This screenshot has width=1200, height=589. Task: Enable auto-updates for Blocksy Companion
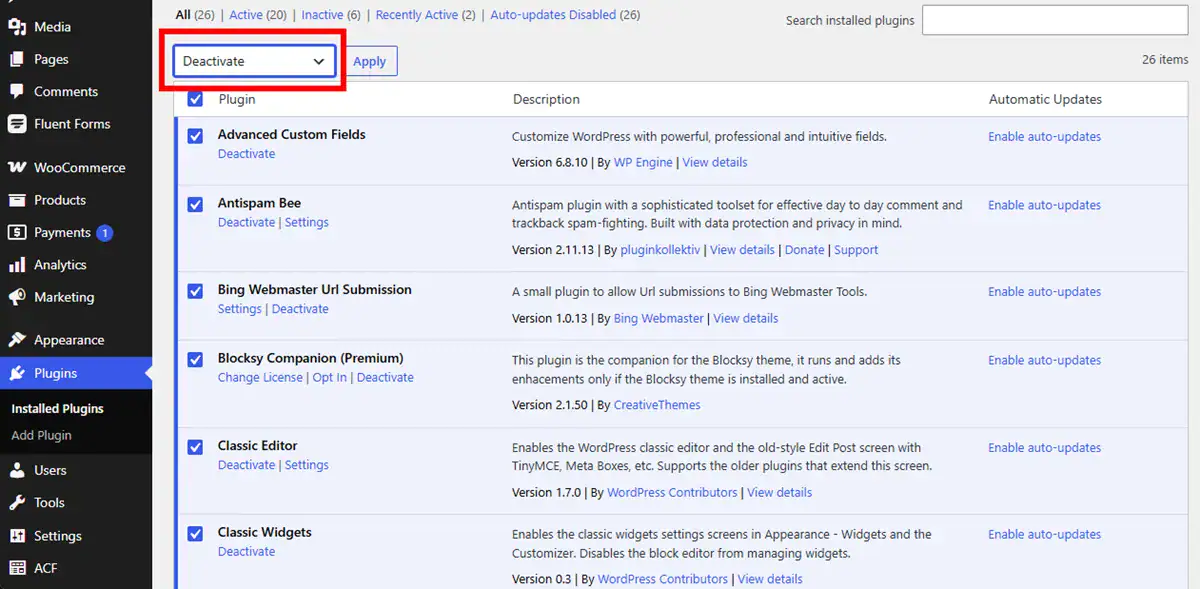point(1044,360)
